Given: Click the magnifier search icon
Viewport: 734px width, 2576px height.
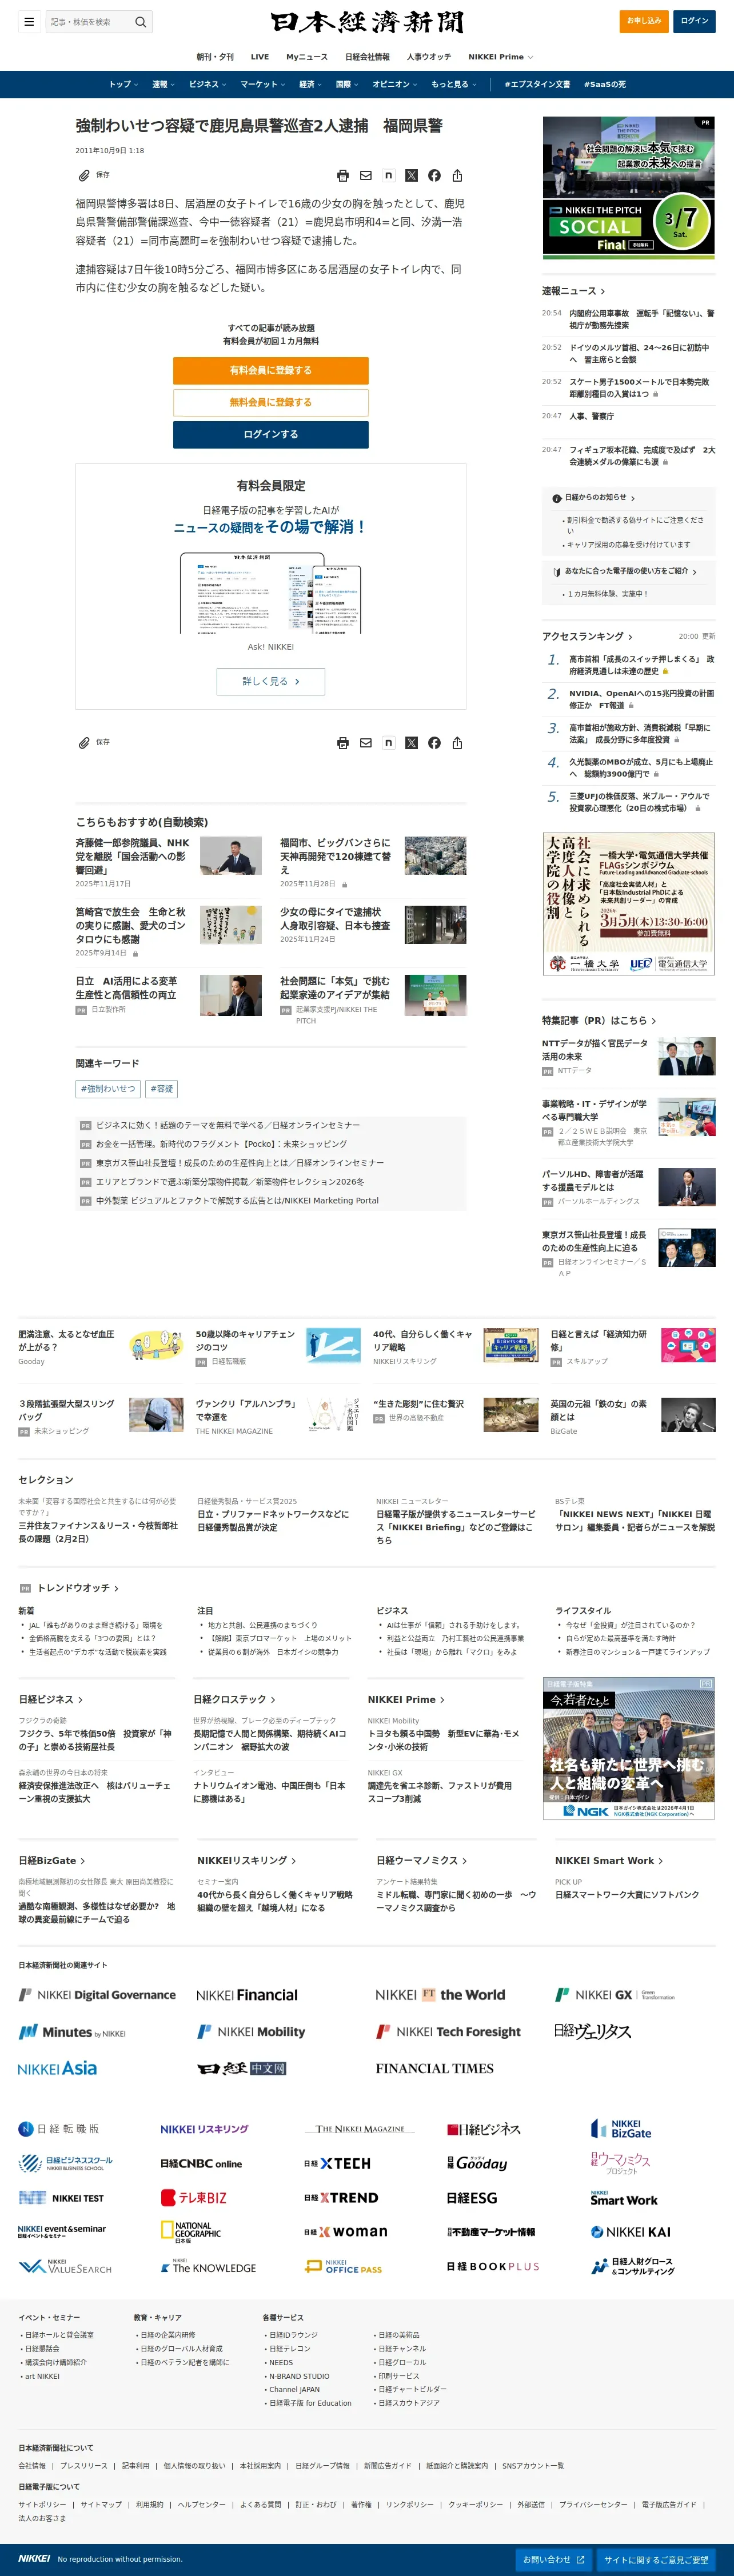Looking at the screenshot, I should tap(141, 21).
